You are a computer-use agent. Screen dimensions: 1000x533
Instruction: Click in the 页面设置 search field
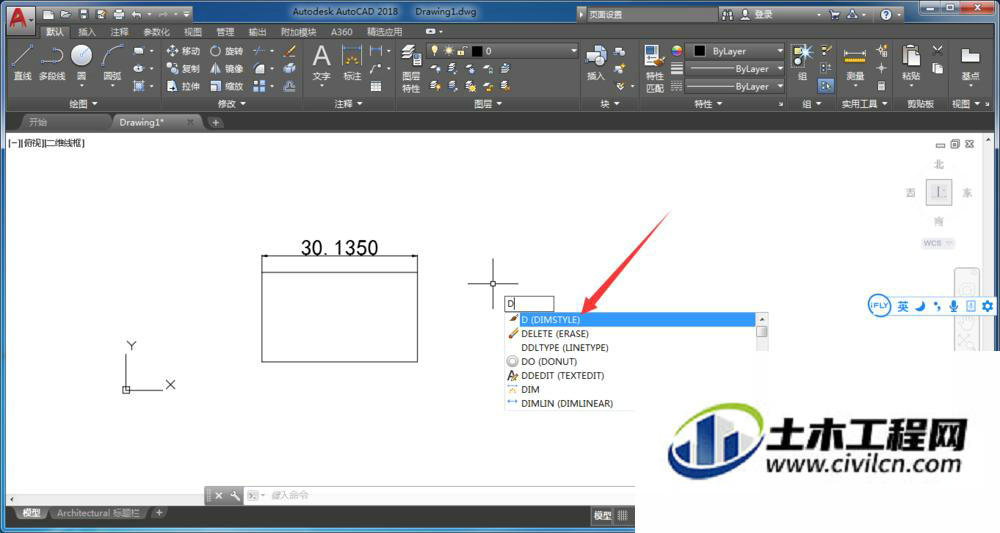tap(651, 15)
